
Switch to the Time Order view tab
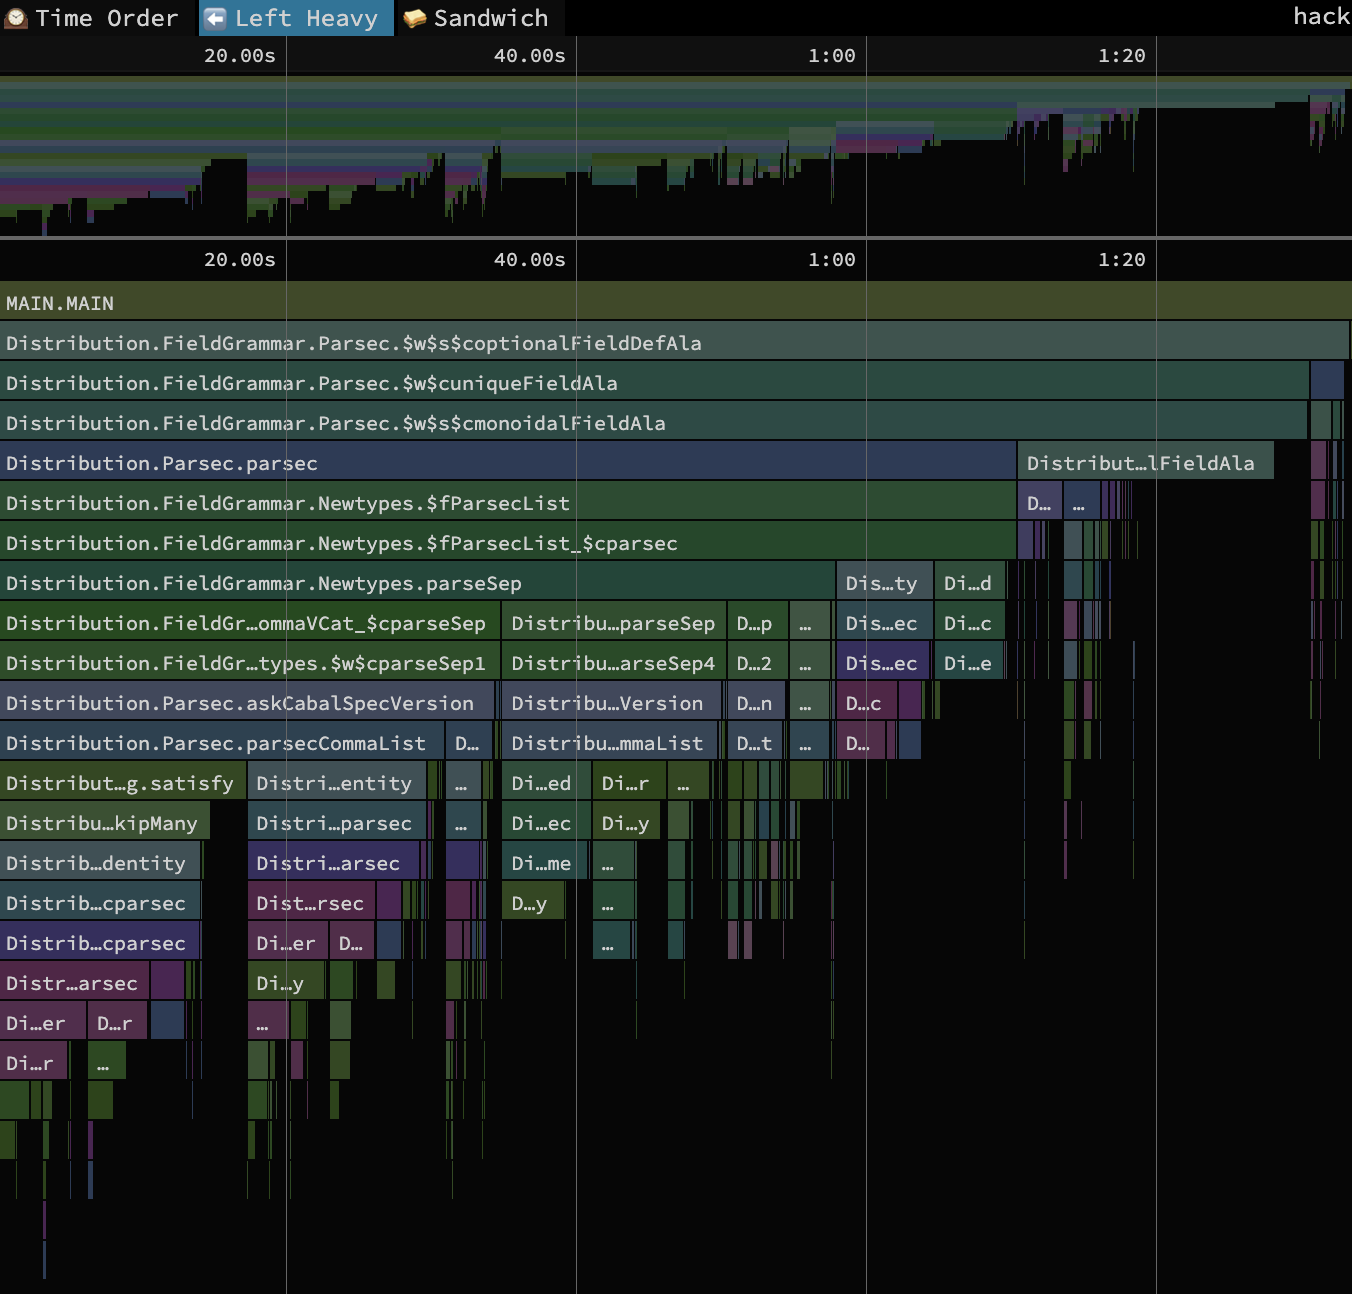[x=105, y=18]
